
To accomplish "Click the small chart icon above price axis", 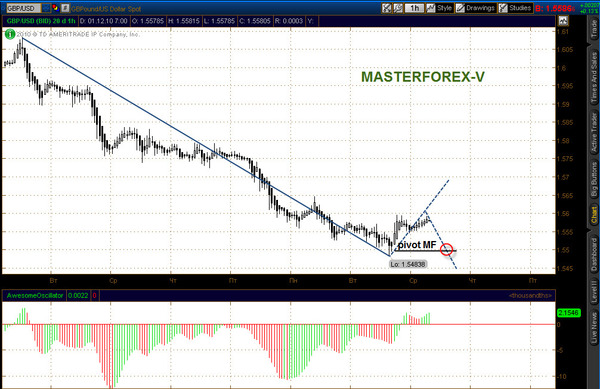I will tap(563, 21).
